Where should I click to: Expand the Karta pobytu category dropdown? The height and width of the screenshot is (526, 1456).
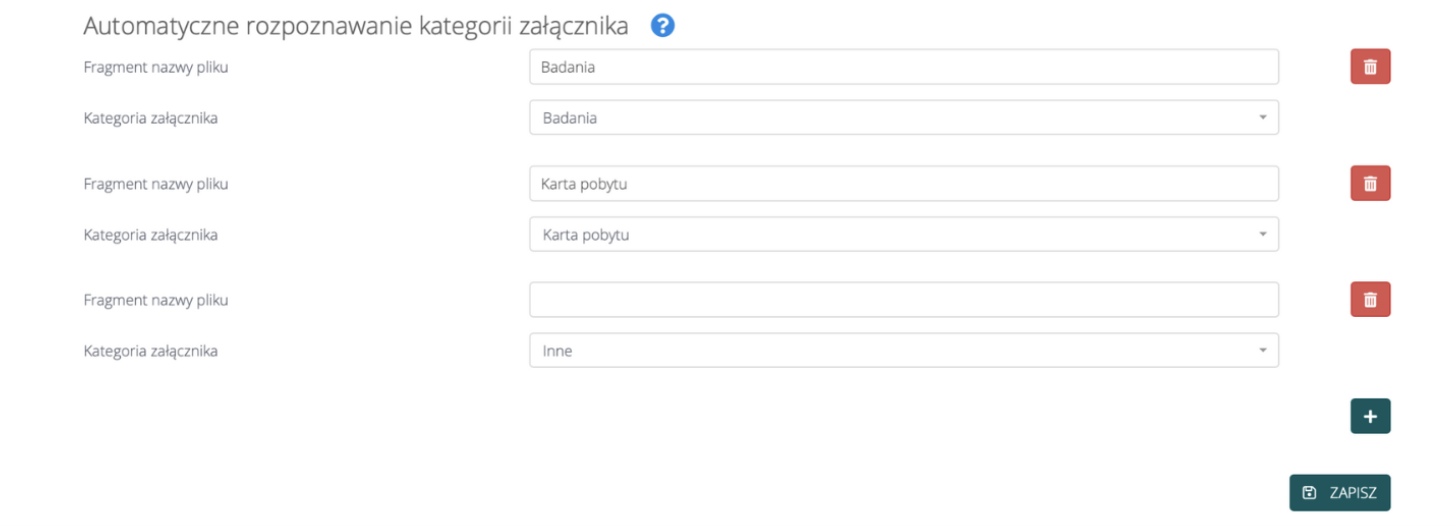click(903, 235)
